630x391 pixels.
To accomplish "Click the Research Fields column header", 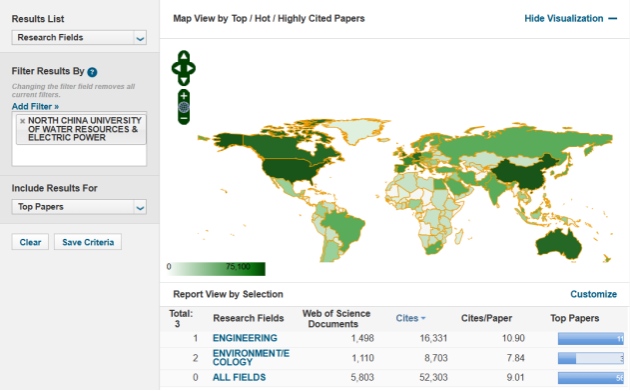I will [248, 318].
